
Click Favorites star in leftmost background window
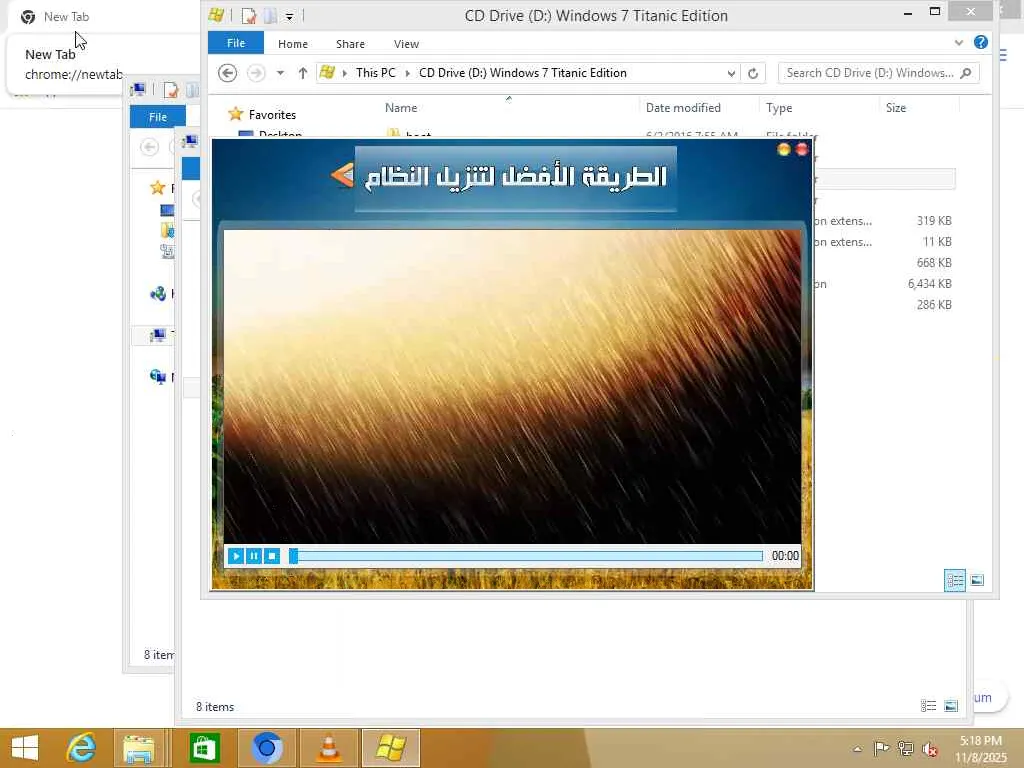click(157, 188)
